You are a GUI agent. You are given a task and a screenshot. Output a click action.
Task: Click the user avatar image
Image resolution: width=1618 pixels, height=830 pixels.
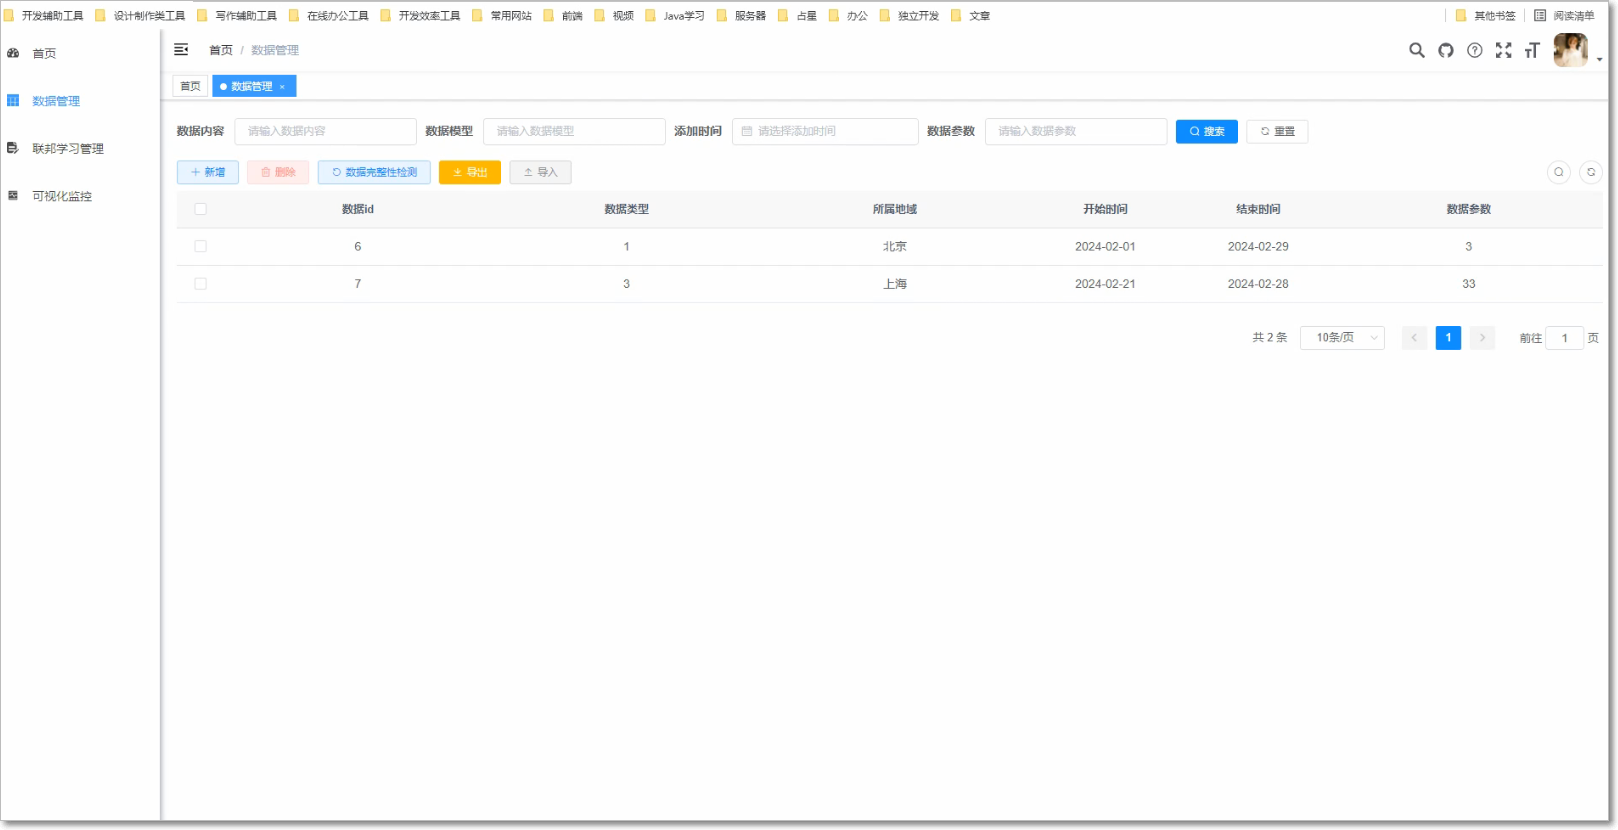coord(1570,50)
